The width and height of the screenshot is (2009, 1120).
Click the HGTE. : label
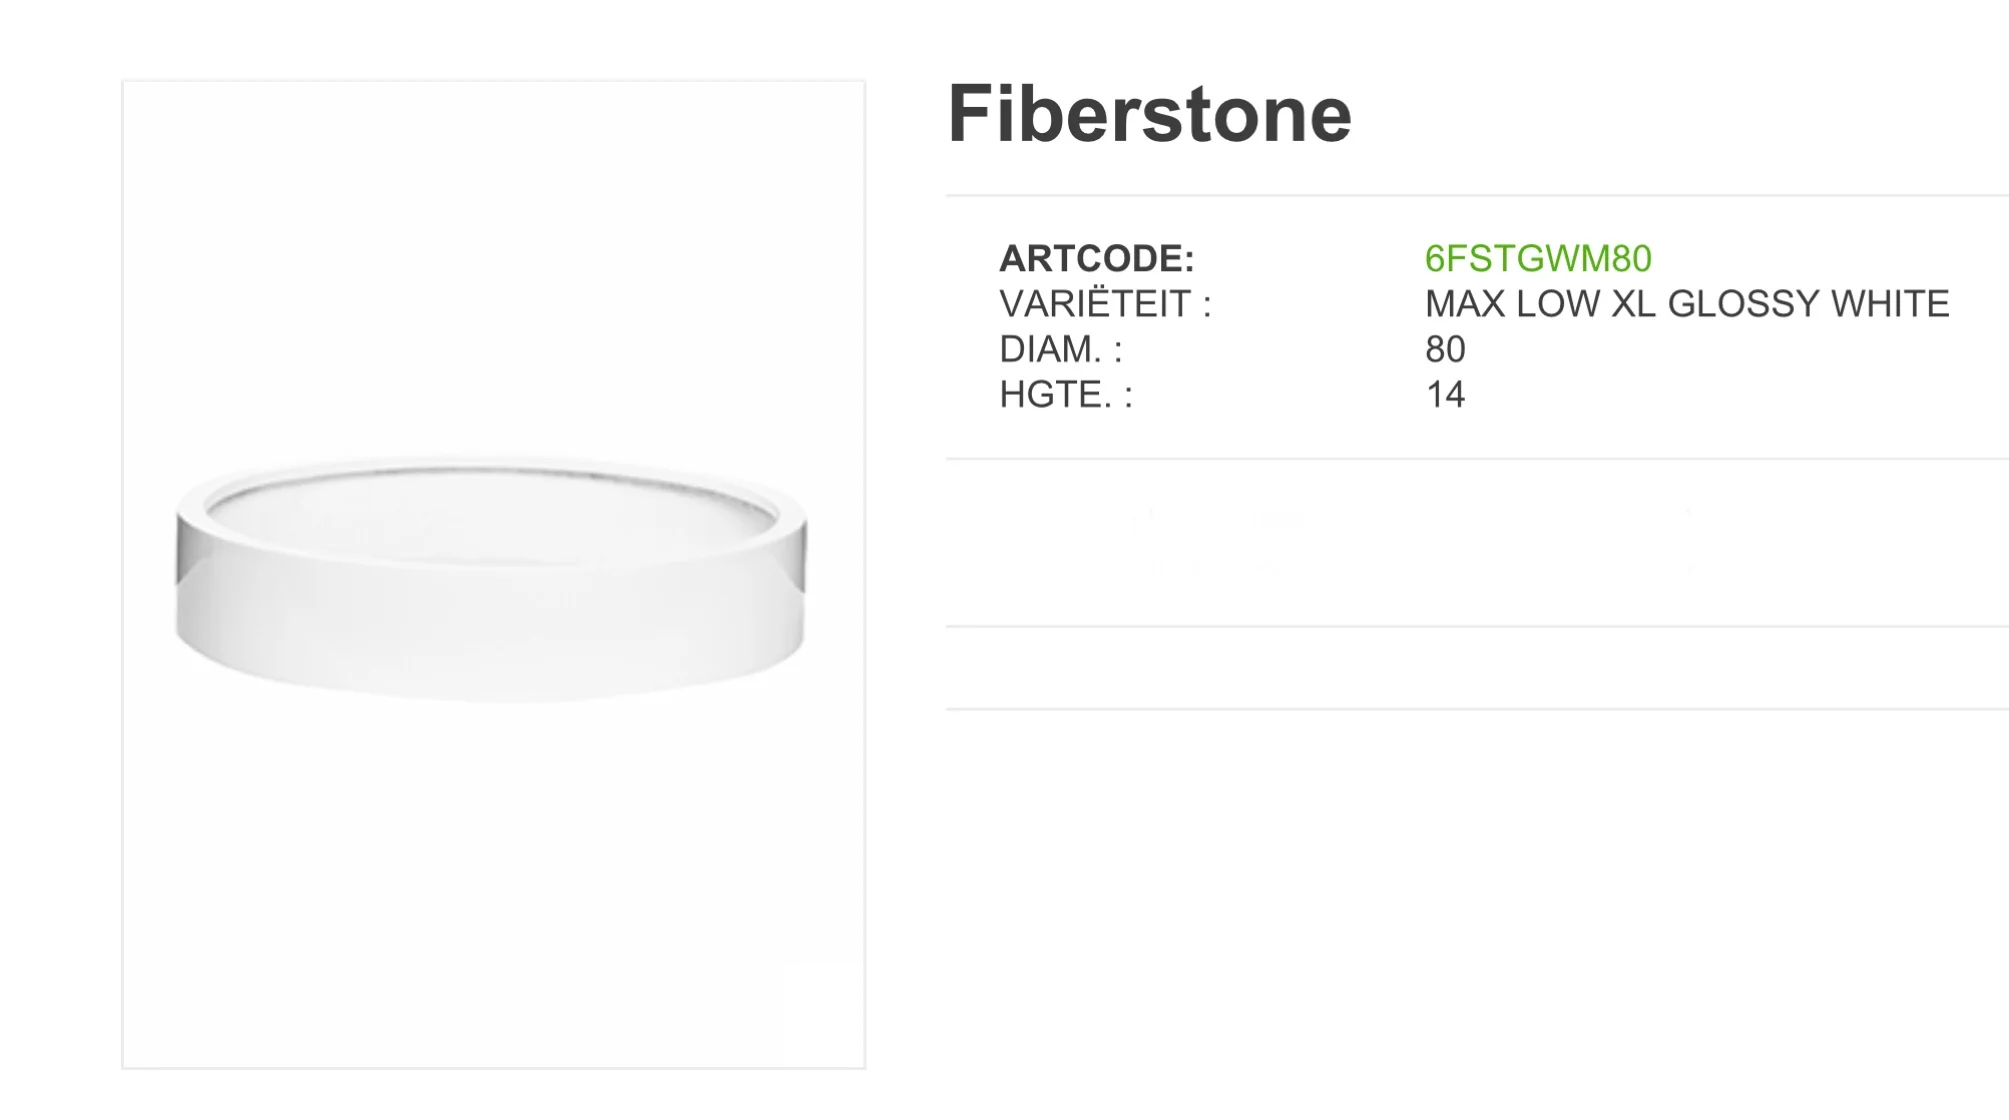click(x=1066, y=395)
